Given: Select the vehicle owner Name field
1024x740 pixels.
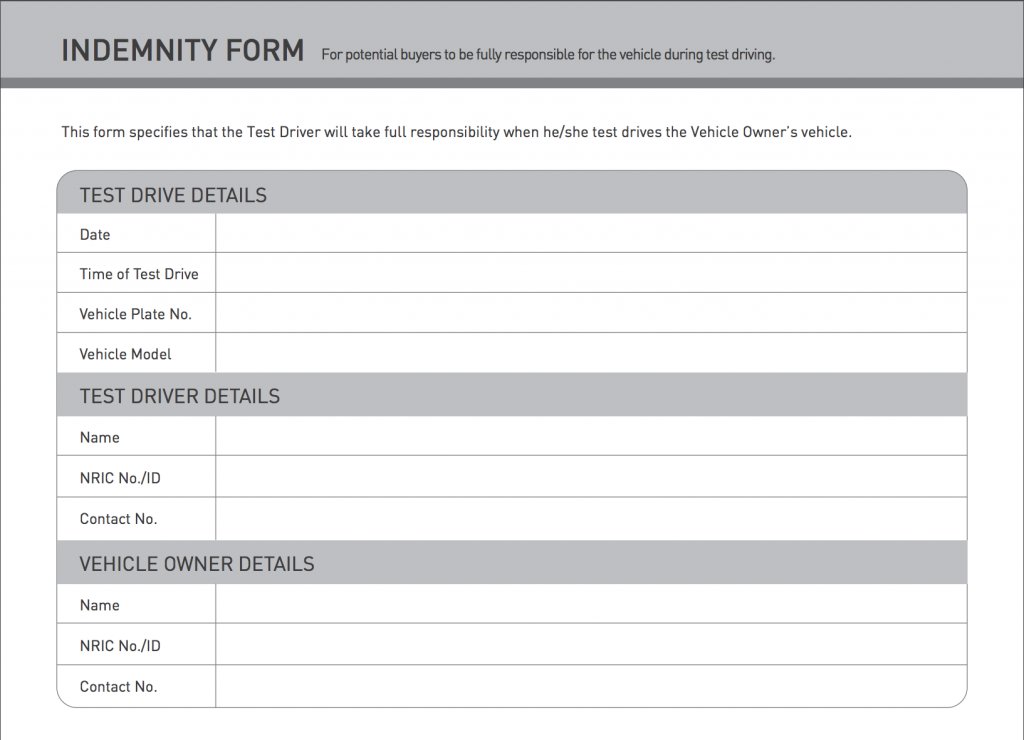Looking at the screenshot, I should (591, 603).
